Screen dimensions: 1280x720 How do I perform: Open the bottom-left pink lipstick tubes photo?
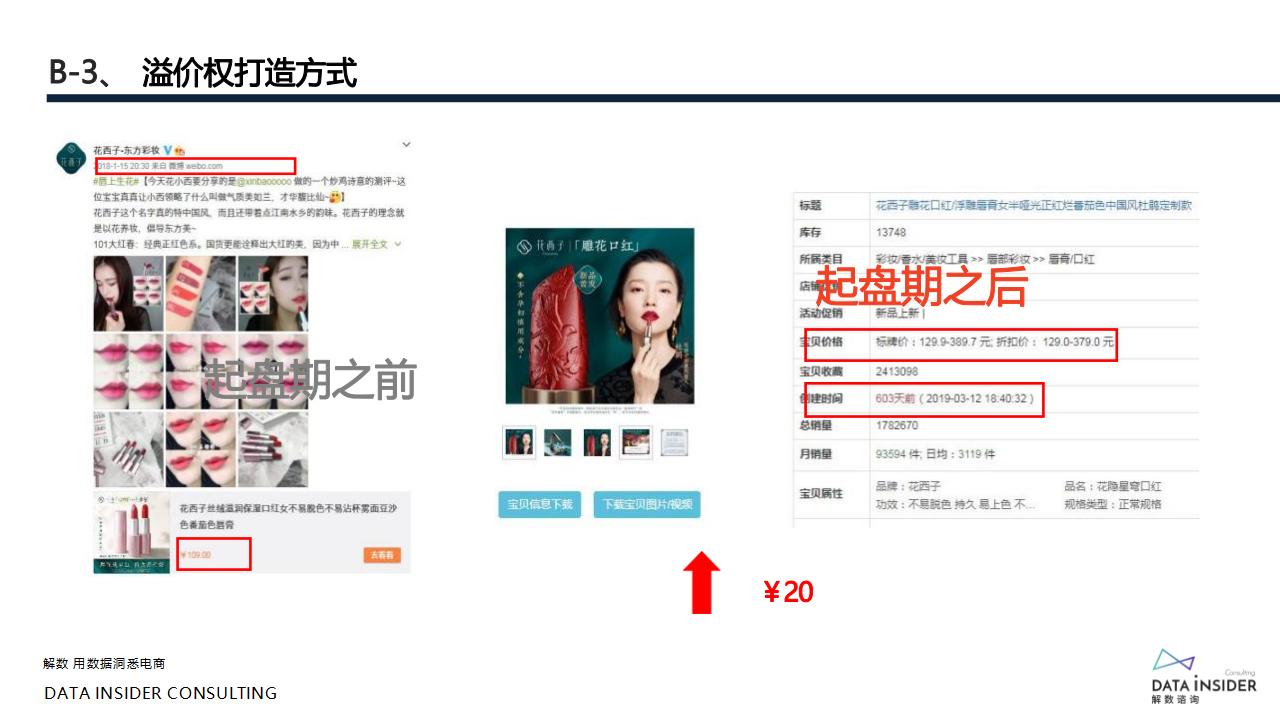[127, 448]
